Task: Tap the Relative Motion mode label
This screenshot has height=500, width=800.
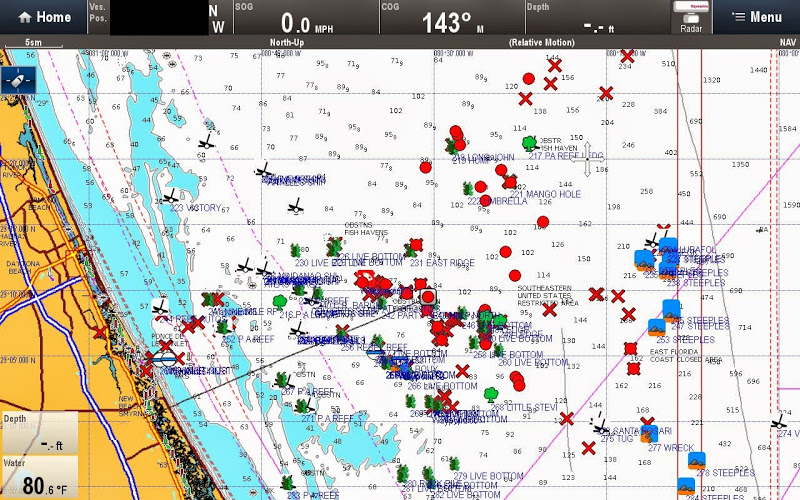Action: pyautogui.click(x=542, y=42)
